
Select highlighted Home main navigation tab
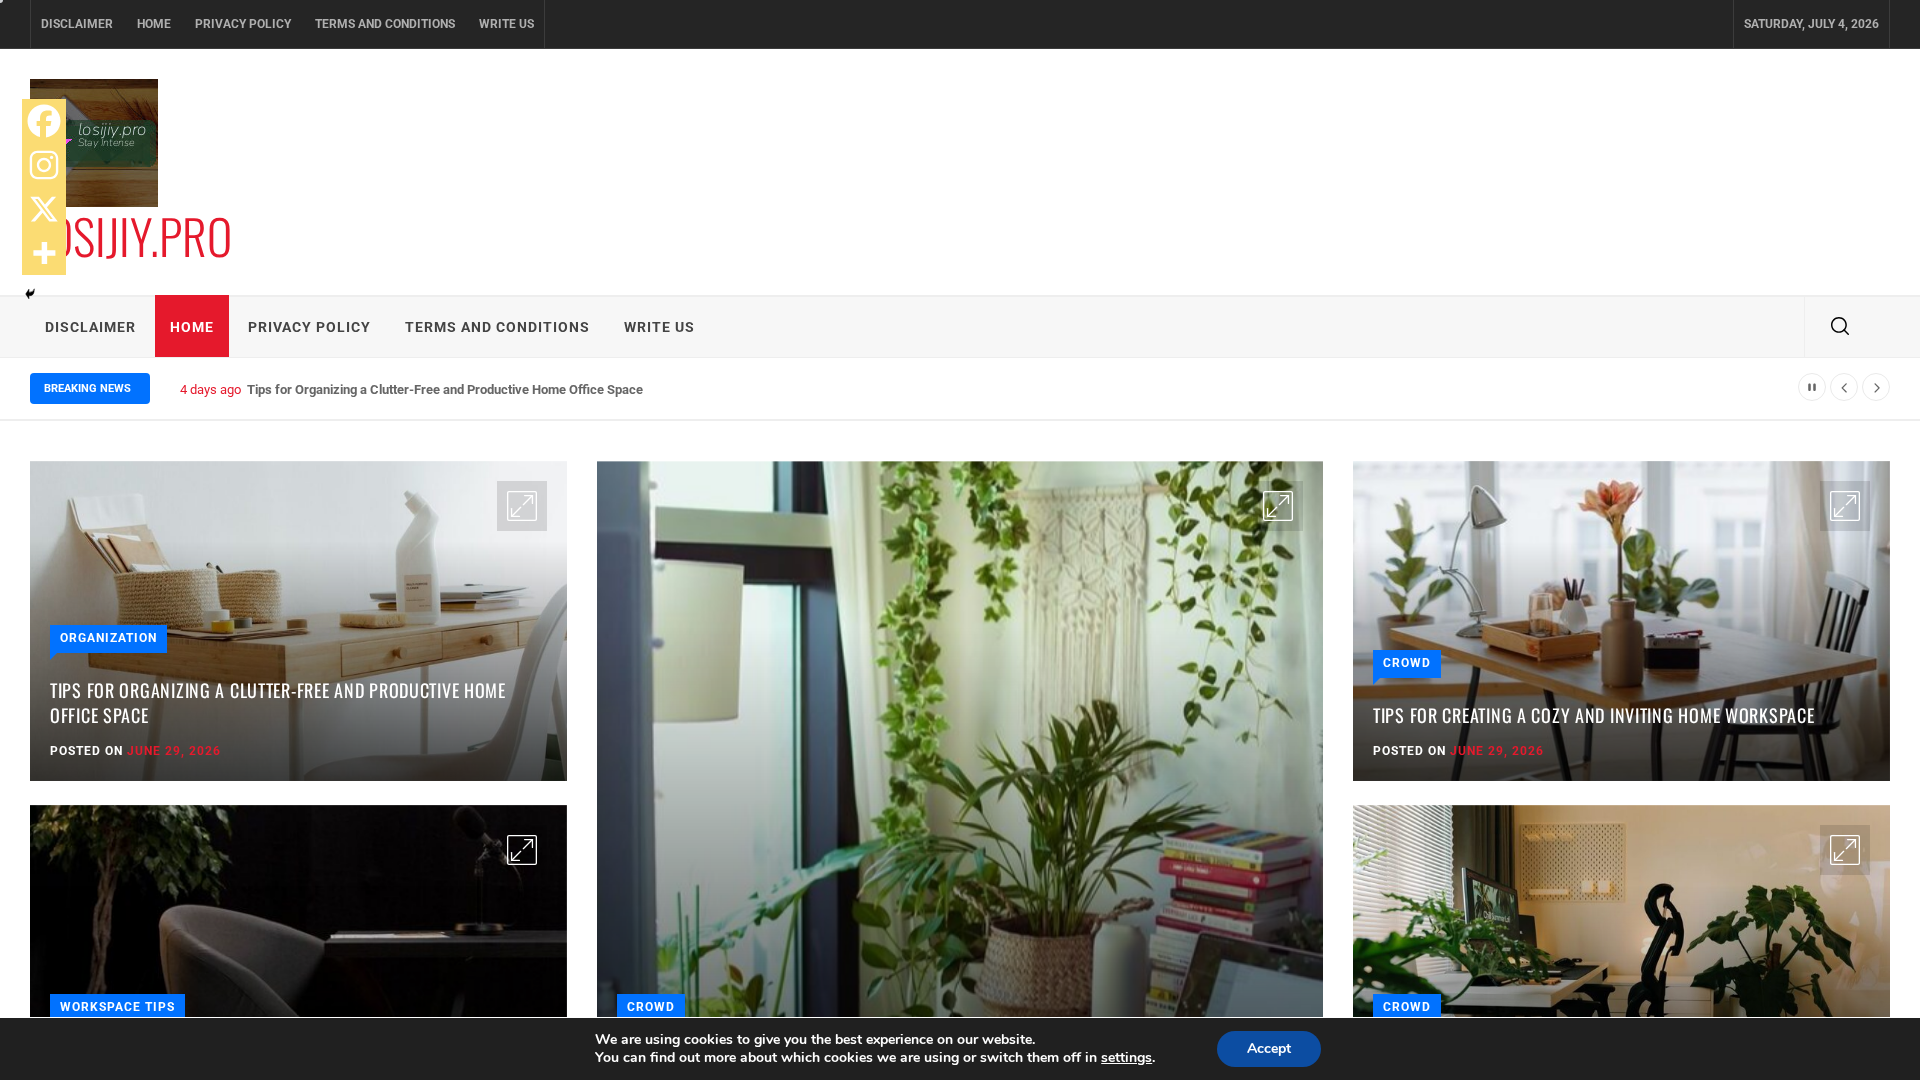click(x=192, y=326)
